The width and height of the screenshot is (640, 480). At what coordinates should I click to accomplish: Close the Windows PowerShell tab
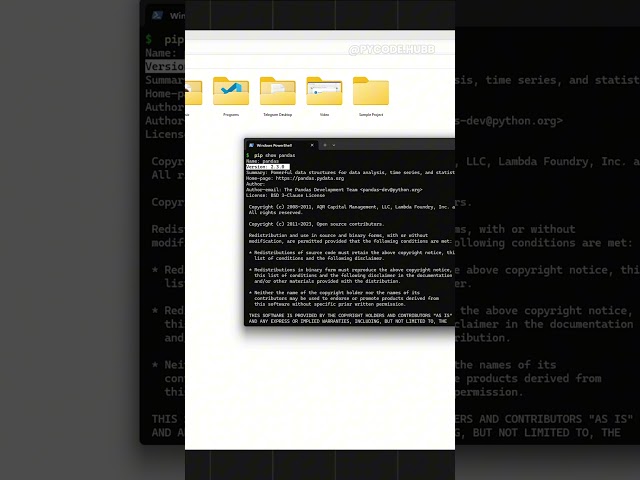tap(312, 145)
